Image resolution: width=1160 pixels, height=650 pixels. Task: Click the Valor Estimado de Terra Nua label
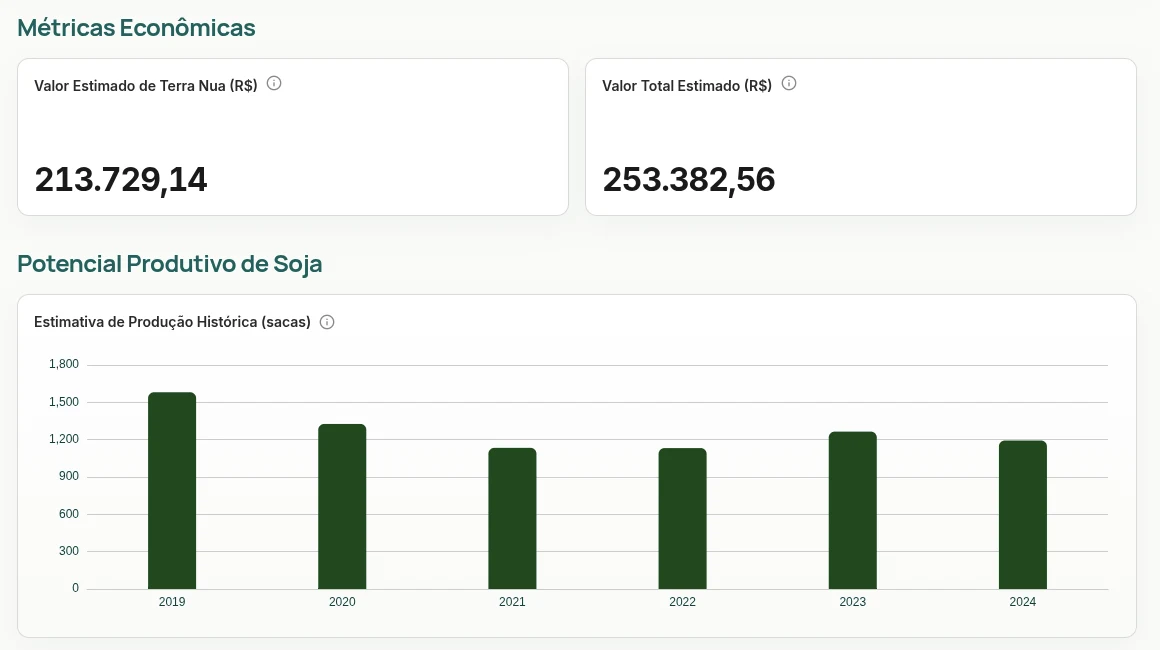click(x=146, y=86)
